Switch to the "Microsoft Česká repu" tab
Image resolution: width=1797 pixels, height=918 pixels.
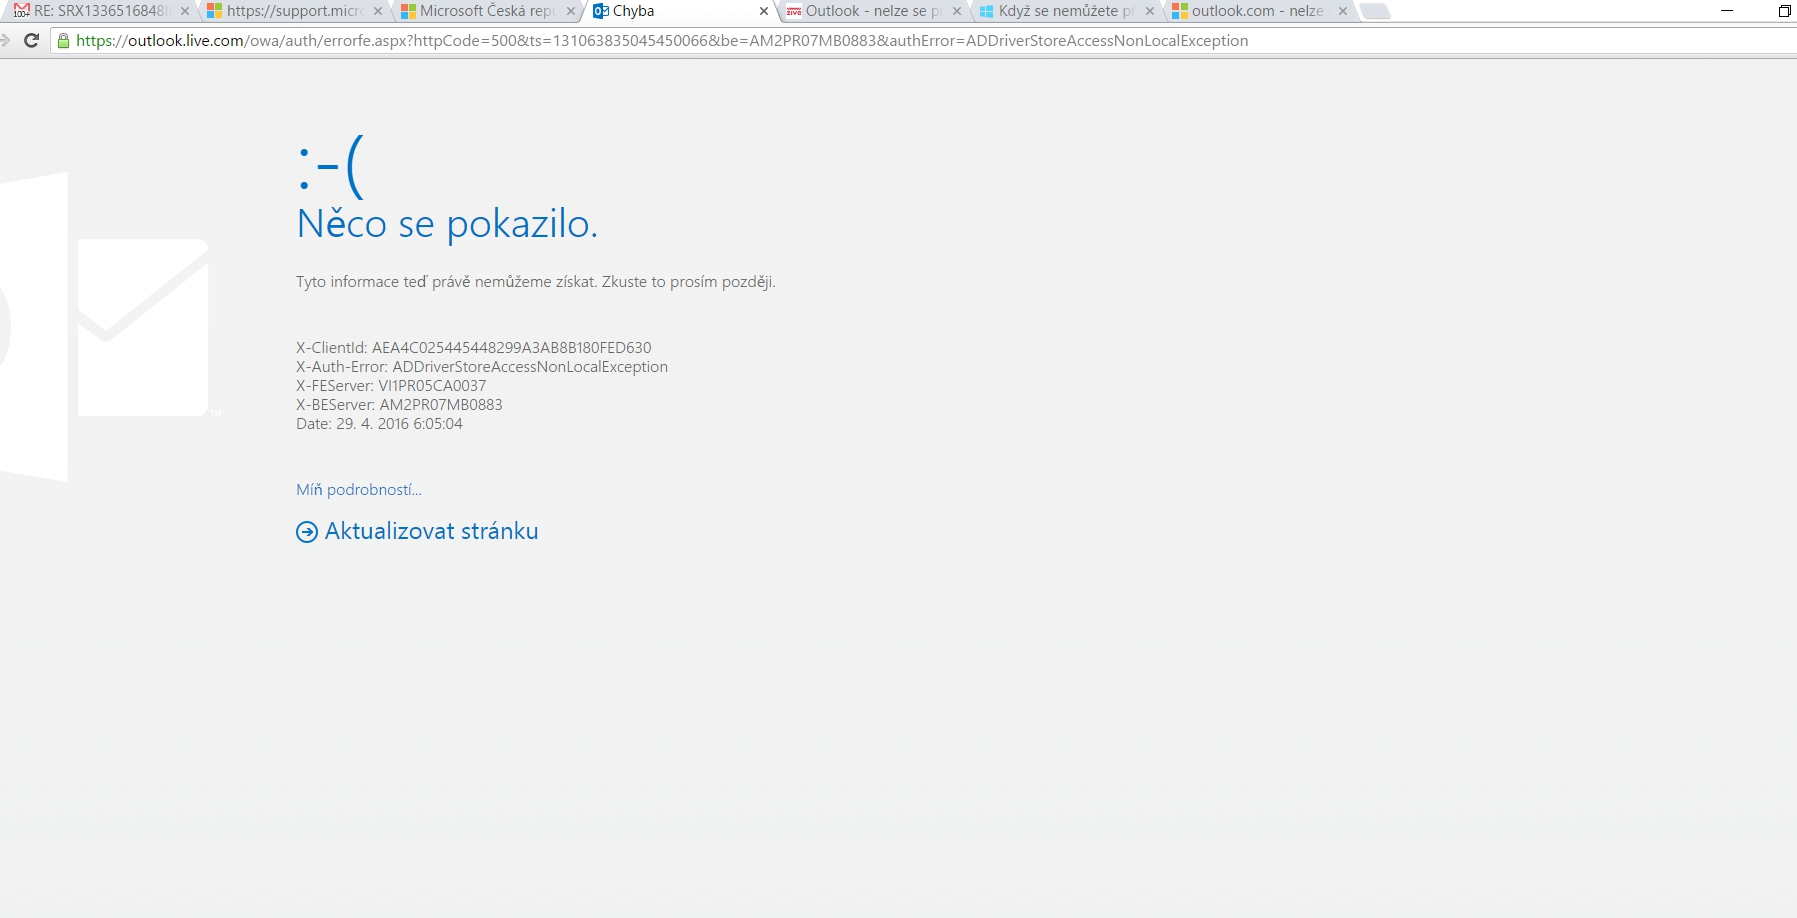click(x=486, y=11)
